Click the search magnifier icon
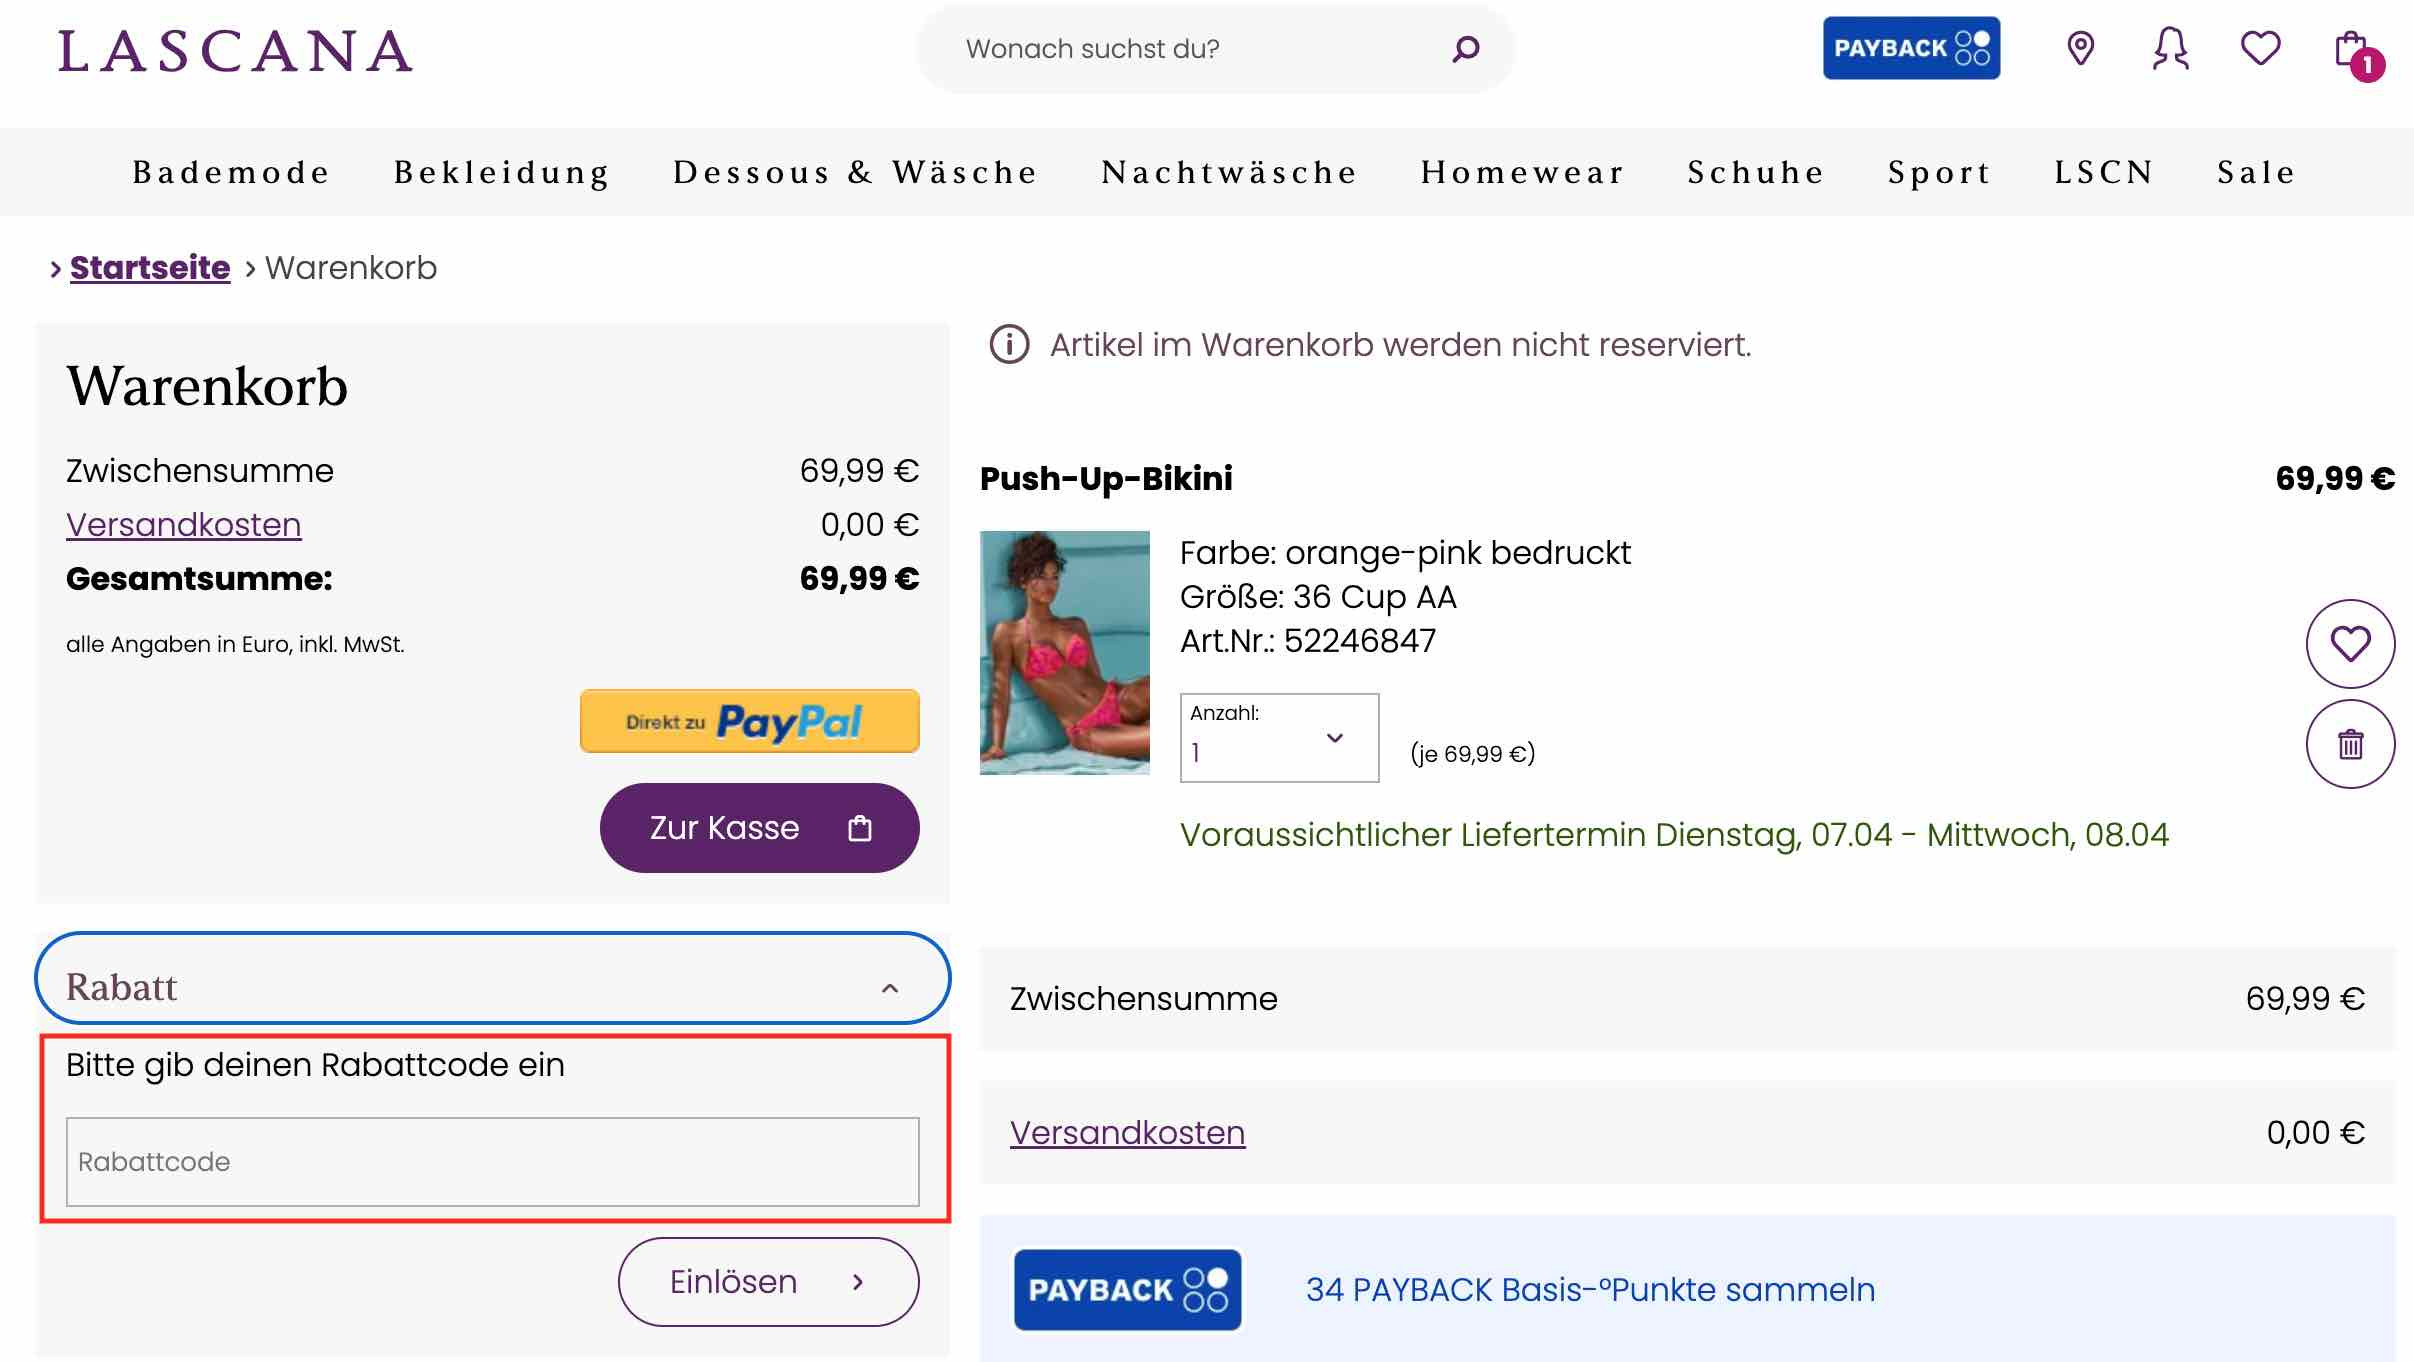Screen dimensions: 2414x1362 point(1463,48)
